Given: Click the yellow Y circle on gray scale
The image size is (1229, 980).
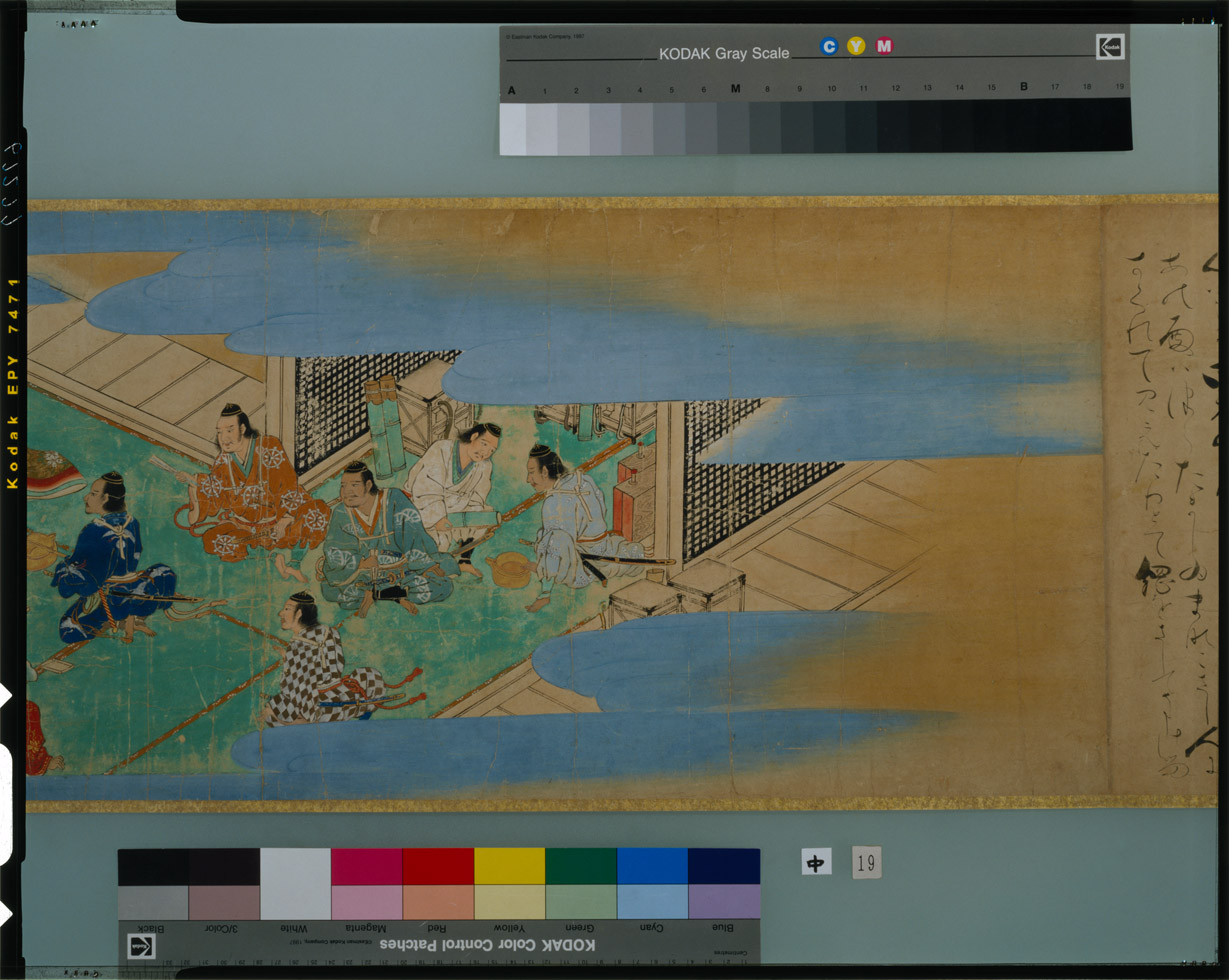Looking at the screenshot, I should click(x=856, y=46).
